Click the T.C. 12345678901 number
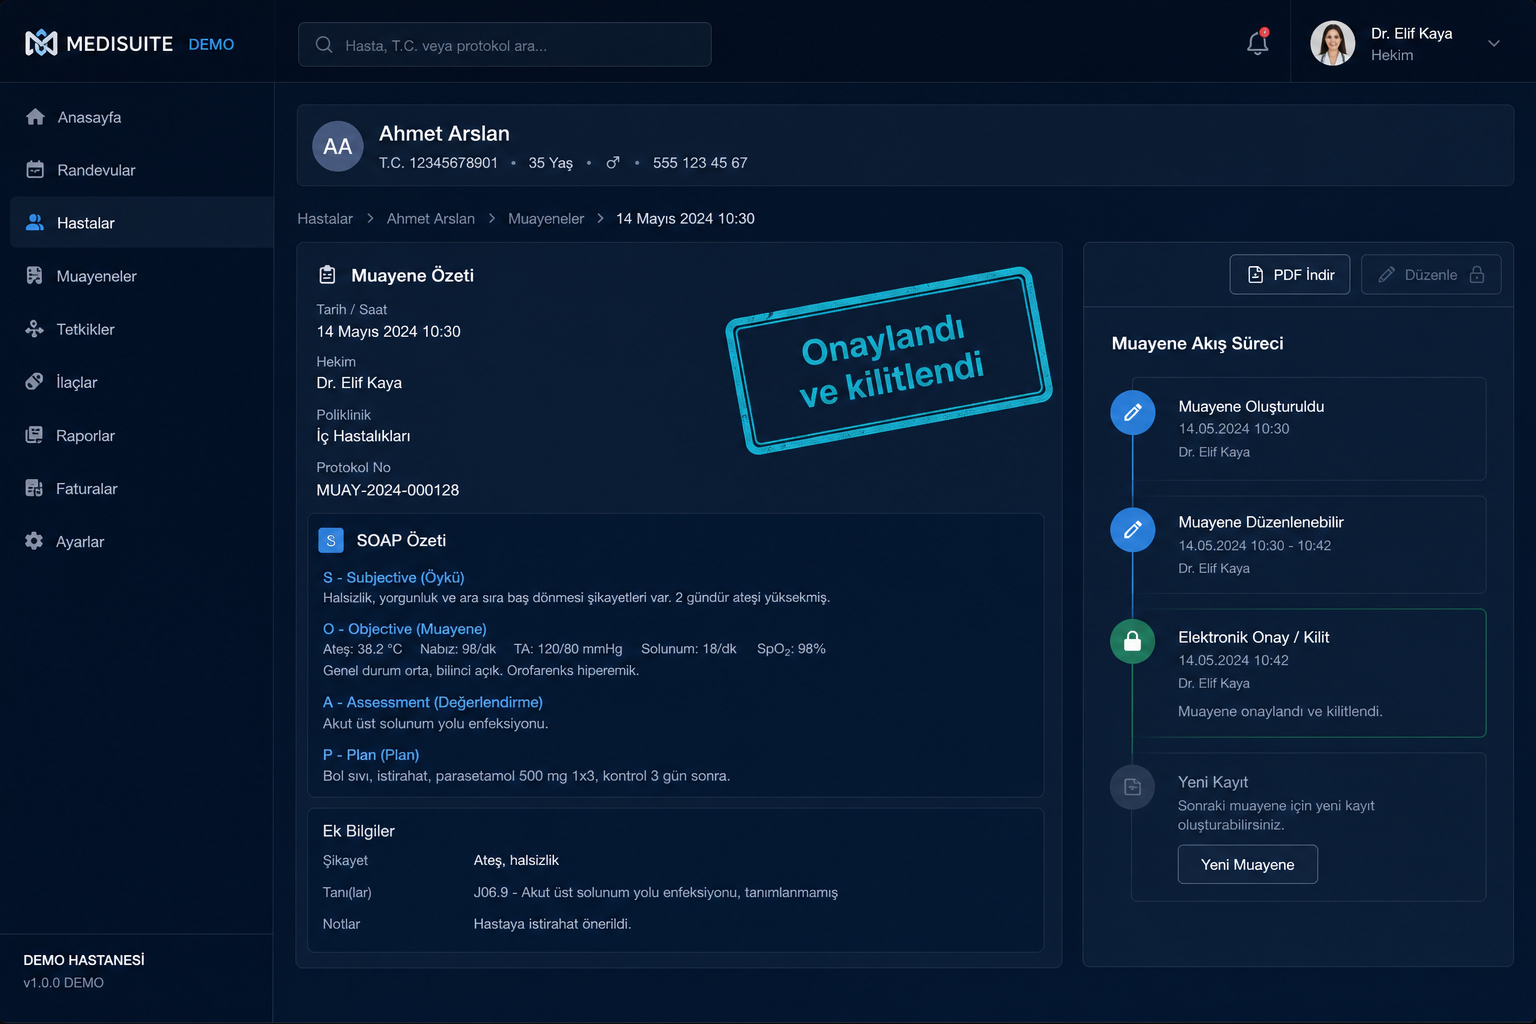 438,163
